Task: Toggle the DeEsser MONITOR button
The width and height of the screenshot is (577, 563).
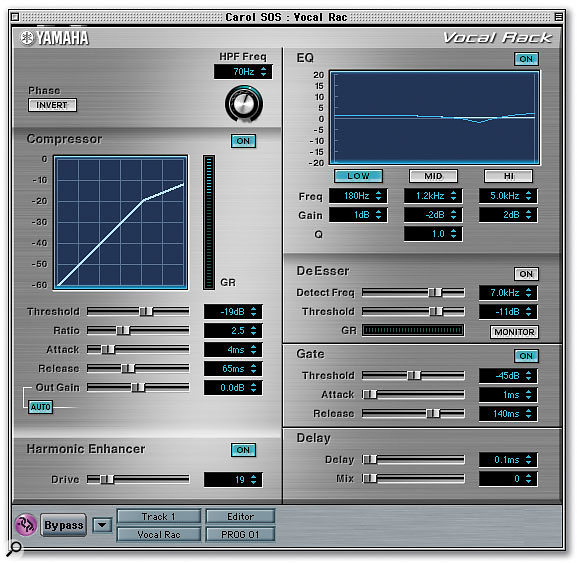Action: [x=514, y=332]
